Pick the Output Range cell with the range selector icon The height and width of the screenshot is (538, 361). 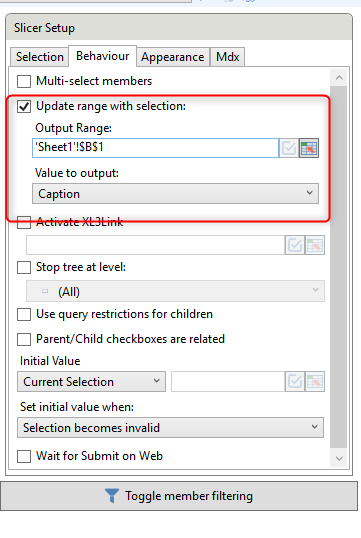(x=309, y=148)
